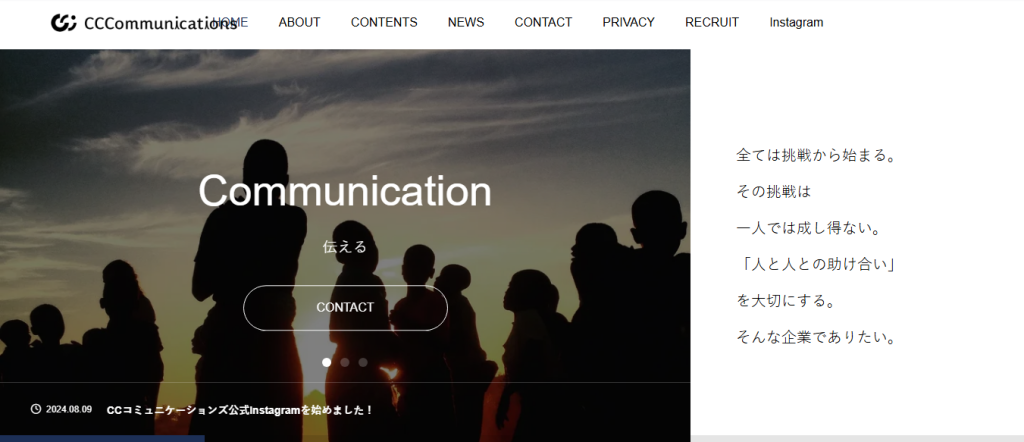
Task: Open the ABOUT menu item
Action: (x=299, y=22)
